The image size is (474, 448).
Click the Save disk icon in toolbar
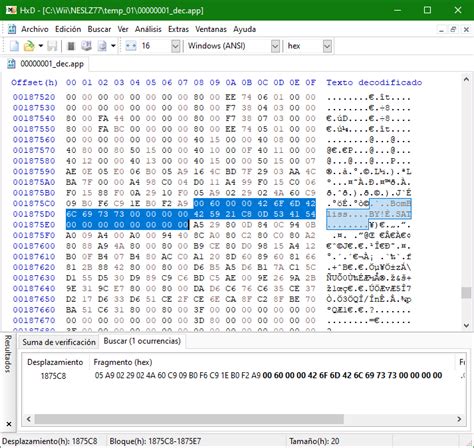pyautogui.click(x=52, y=46)
